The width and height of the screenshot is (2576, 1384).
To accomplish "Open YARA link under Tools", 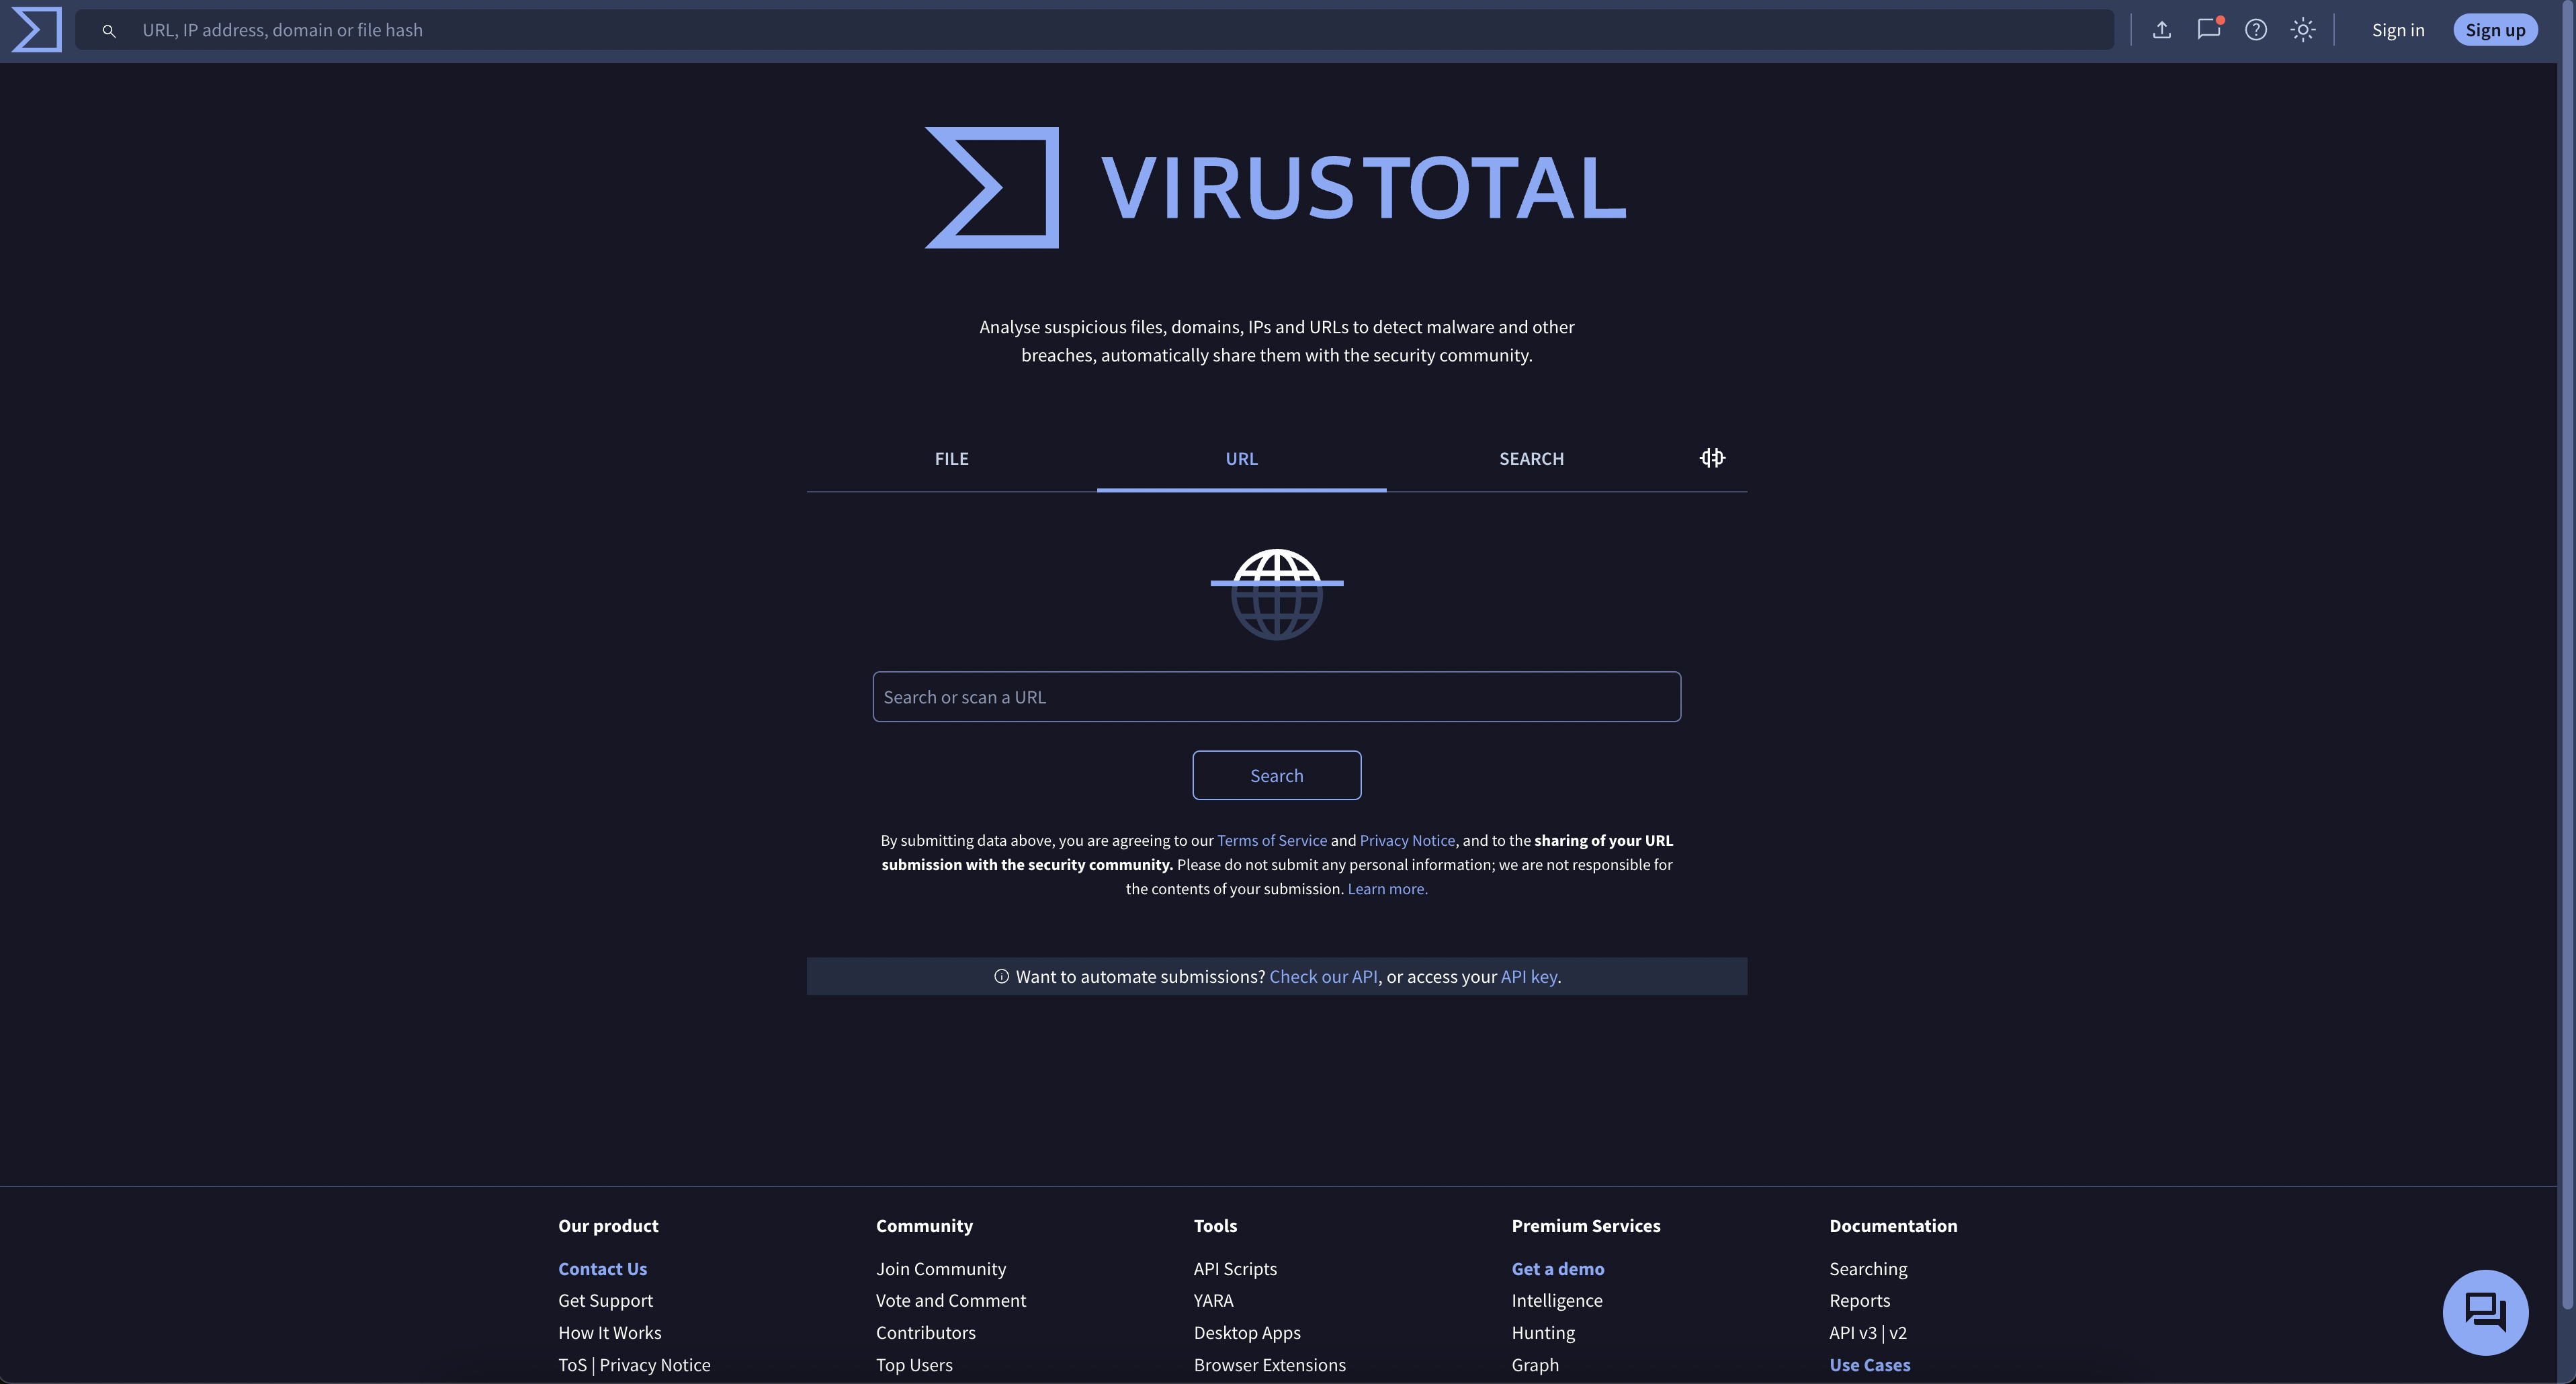I will pos(1213,1301).
